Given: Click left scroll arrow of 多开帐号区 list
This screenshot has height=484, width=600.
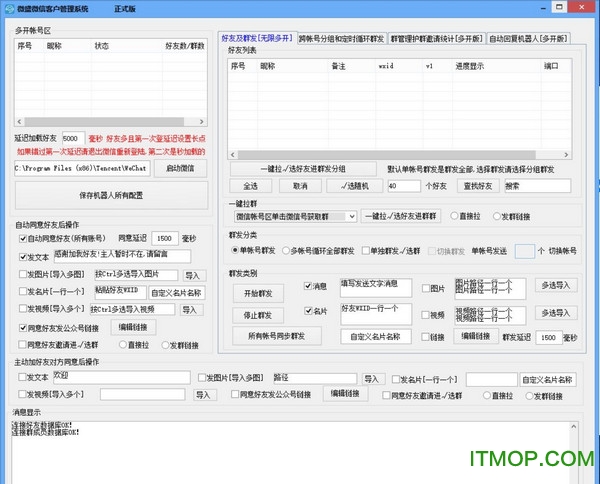Looking at the screenshot, I should [19, 122].
